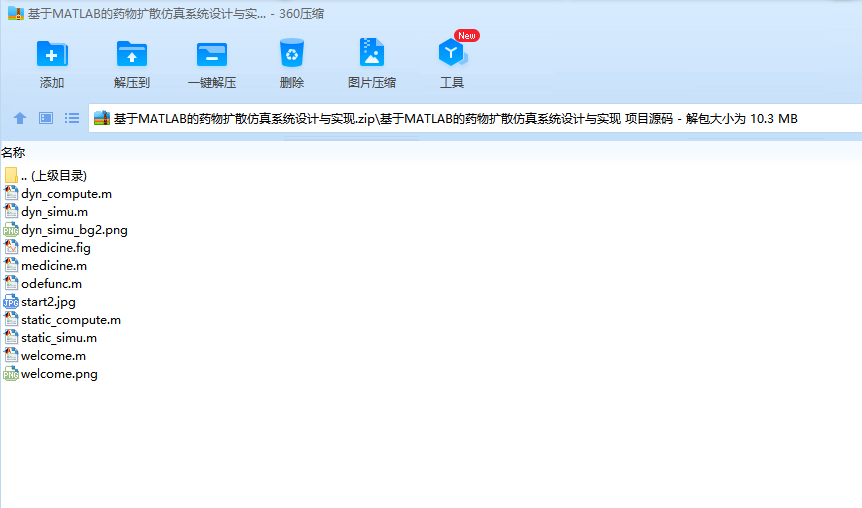The width and height of the screenshot is (862, 508).
Task: Select the '.. (上级目录)' entry
Action: 54,175
